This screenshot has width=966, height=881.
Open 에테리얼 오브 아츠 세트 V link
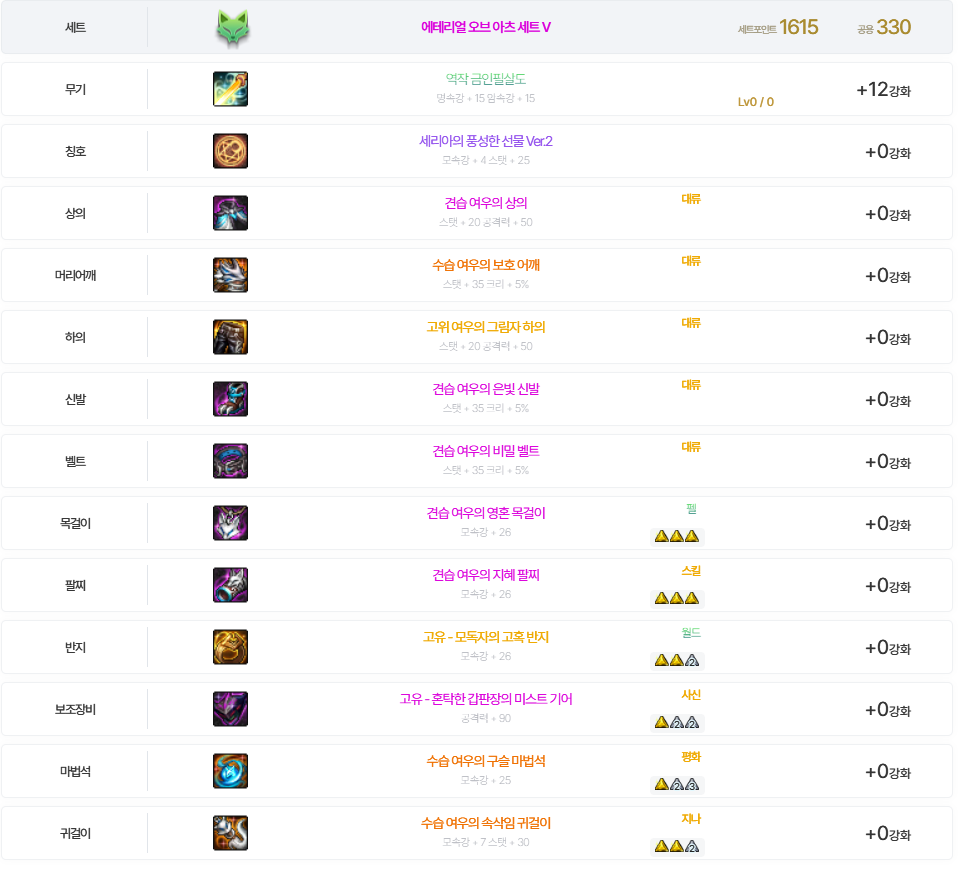coord(485,27)
